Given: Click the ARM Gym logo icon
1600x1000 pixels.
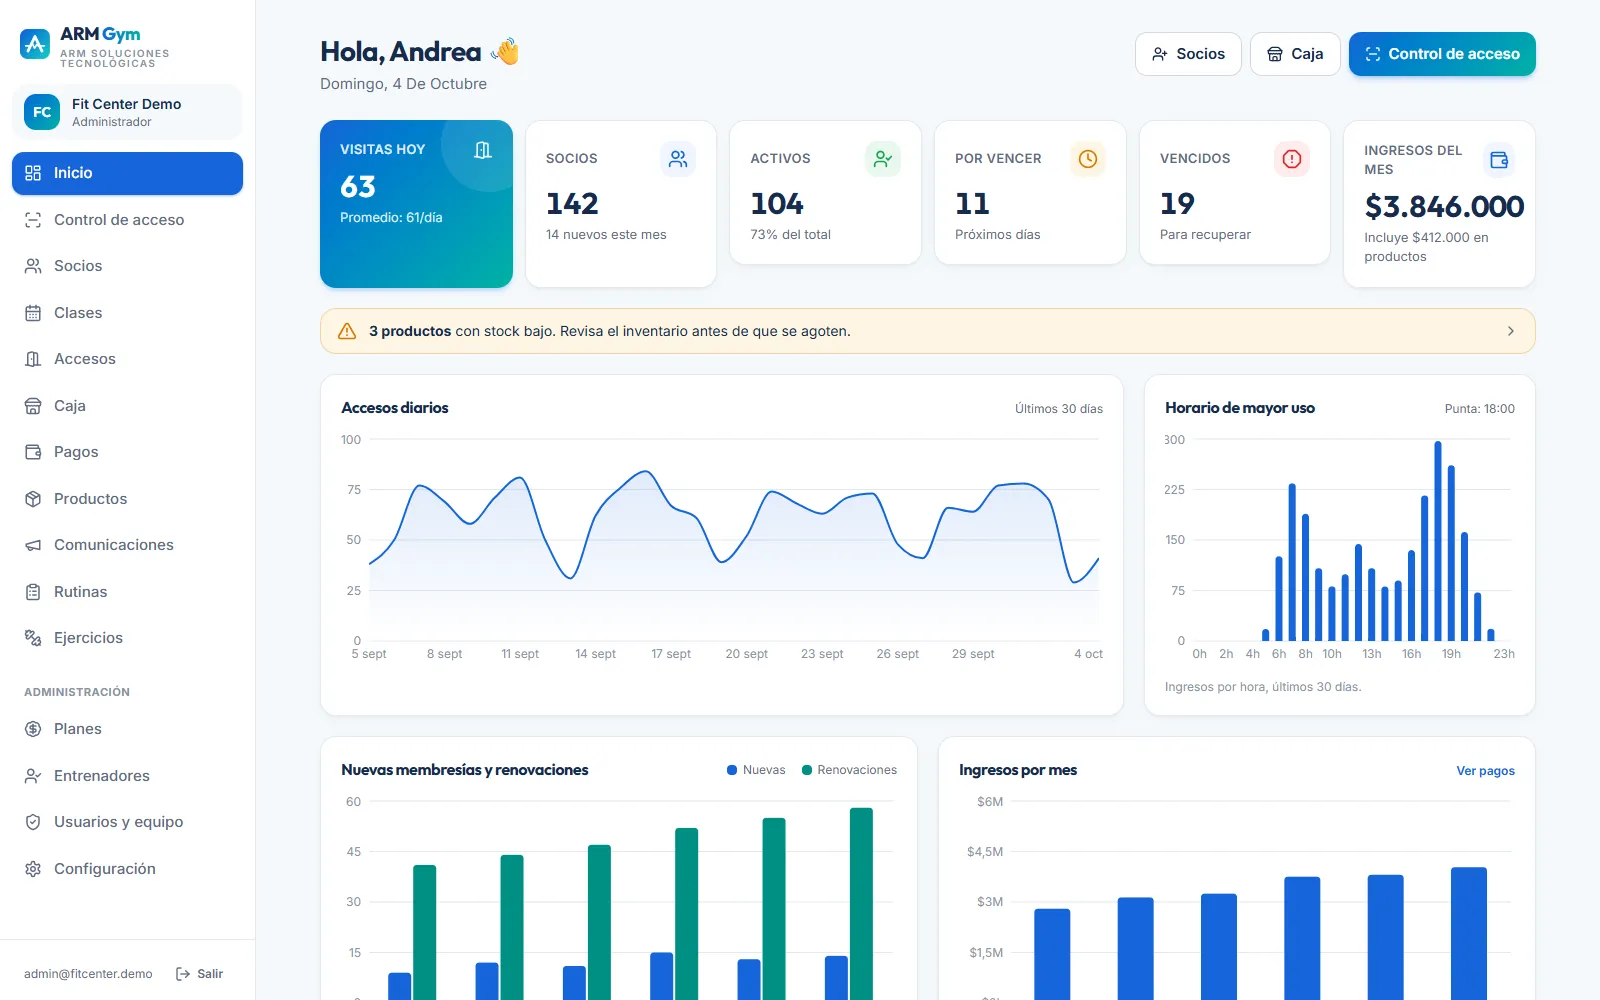Looking at the screenshot, I should click(35, 44).
